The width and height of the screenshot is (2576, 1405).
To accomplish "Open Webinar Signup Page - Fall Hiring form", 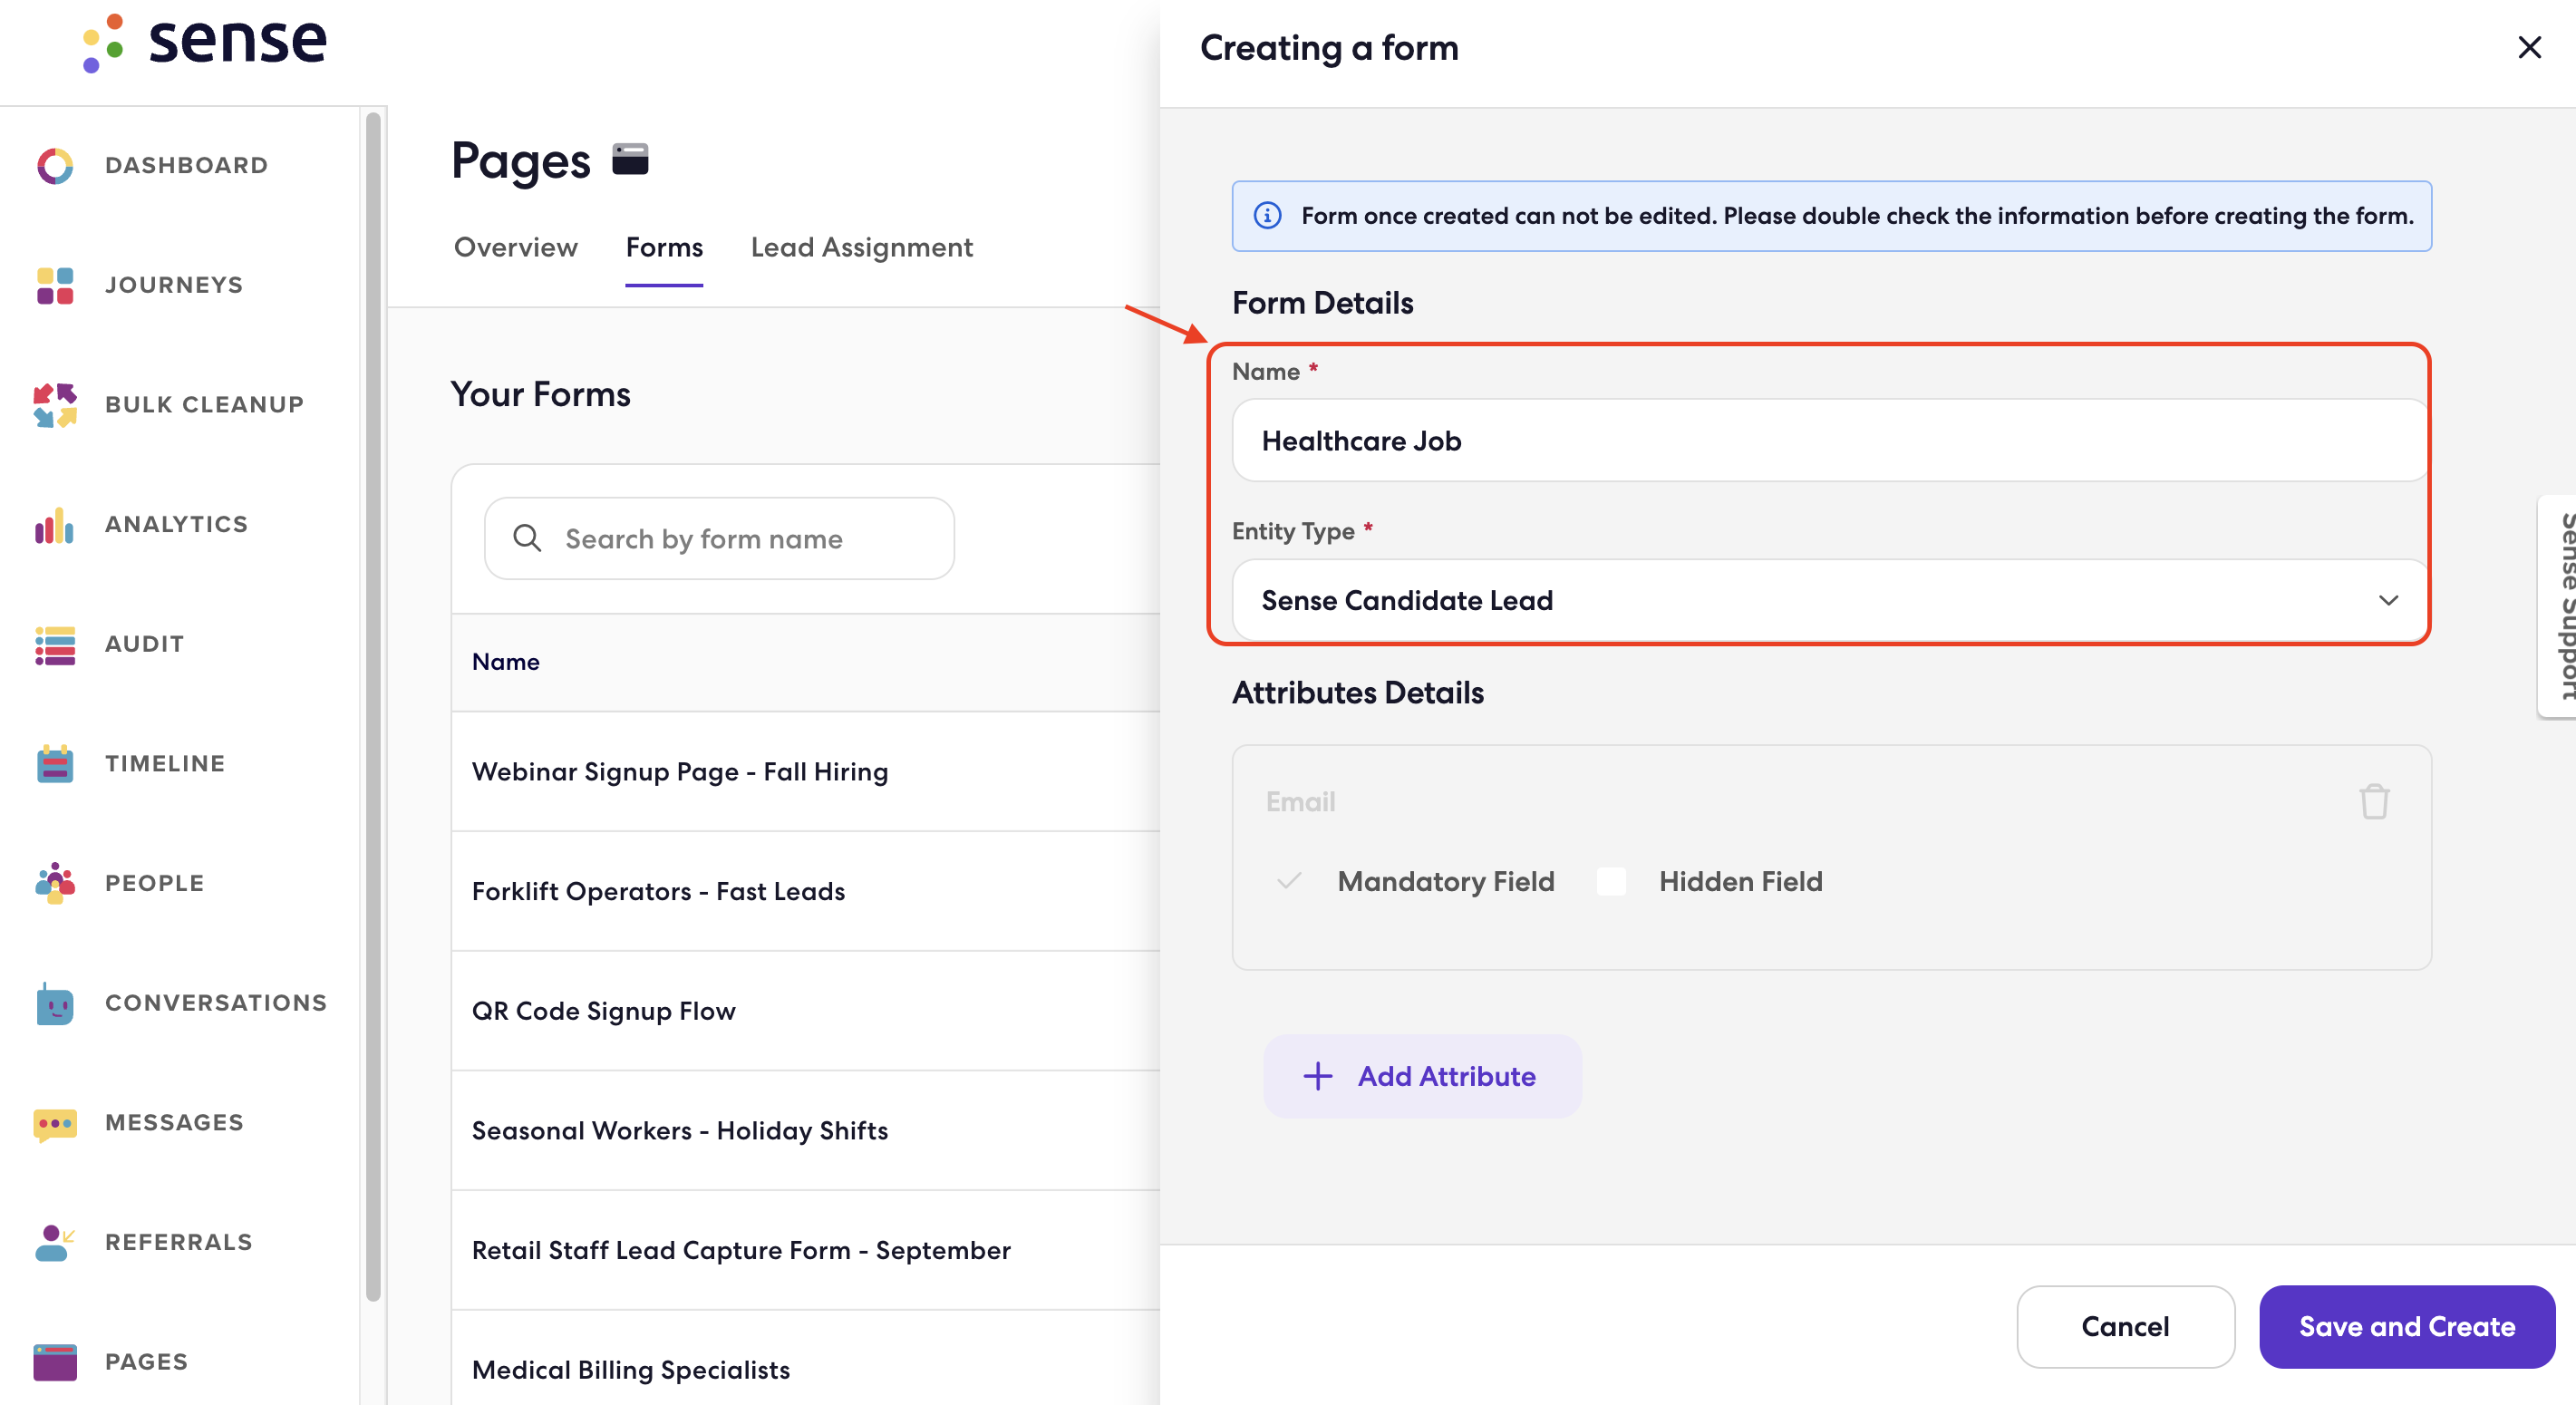I will coord(680,772).
